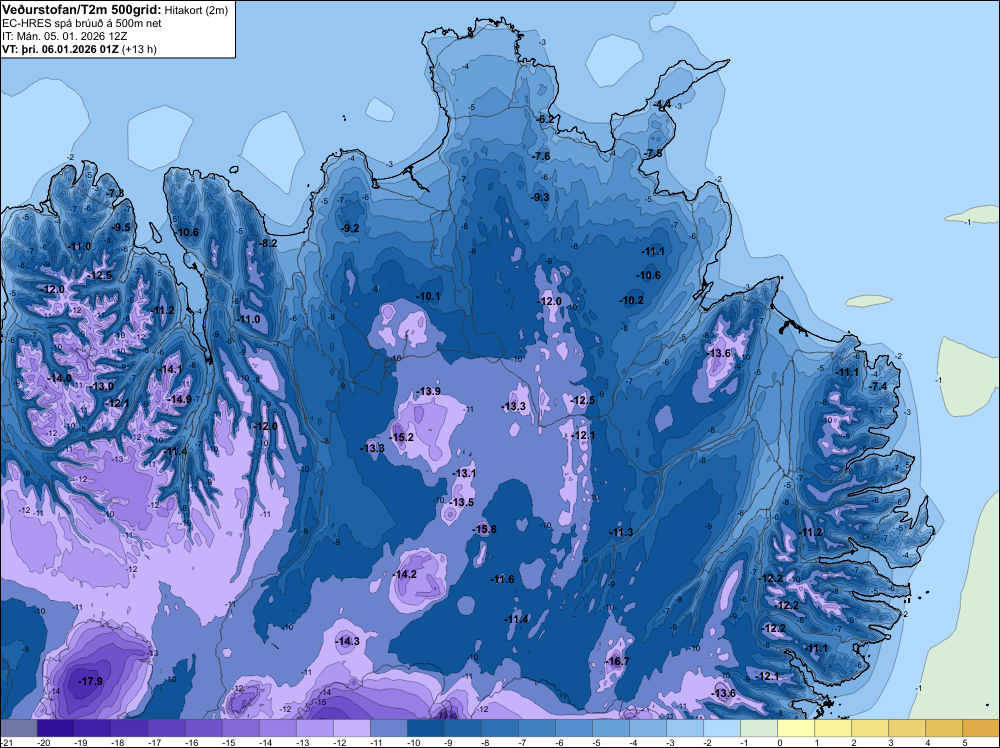Image resolution: width=1000 pixels, height=748 pixels.
Task: Pick the color scale segment between -2 and -1
Action: [x=721, y=728]
